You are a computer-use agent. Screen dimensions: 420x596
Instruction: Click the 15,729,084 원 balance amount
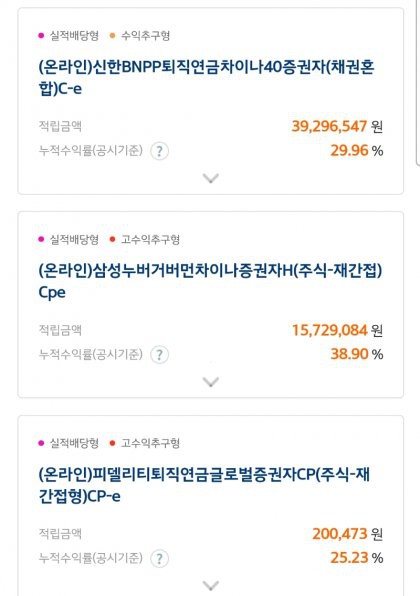tap(337, 330)
